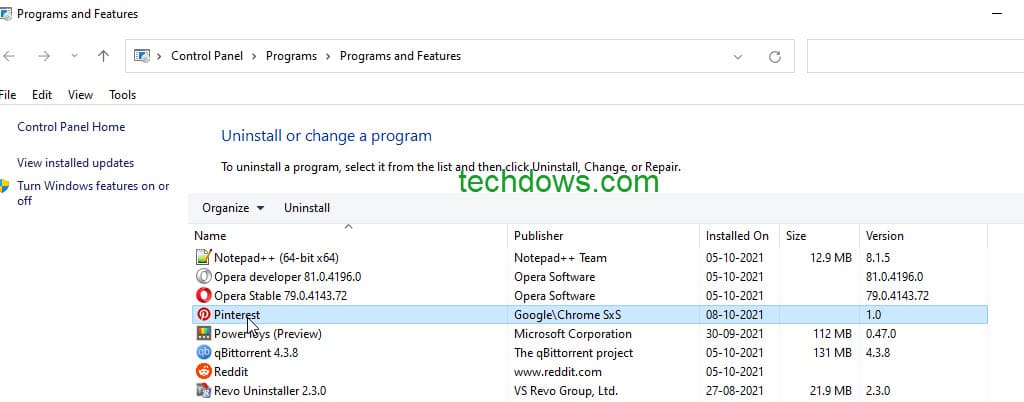Screen dimensions: 1024x402
Task: Click Programs in the breadcrumb
Action: pyautogui.click(x=291, y=56)
